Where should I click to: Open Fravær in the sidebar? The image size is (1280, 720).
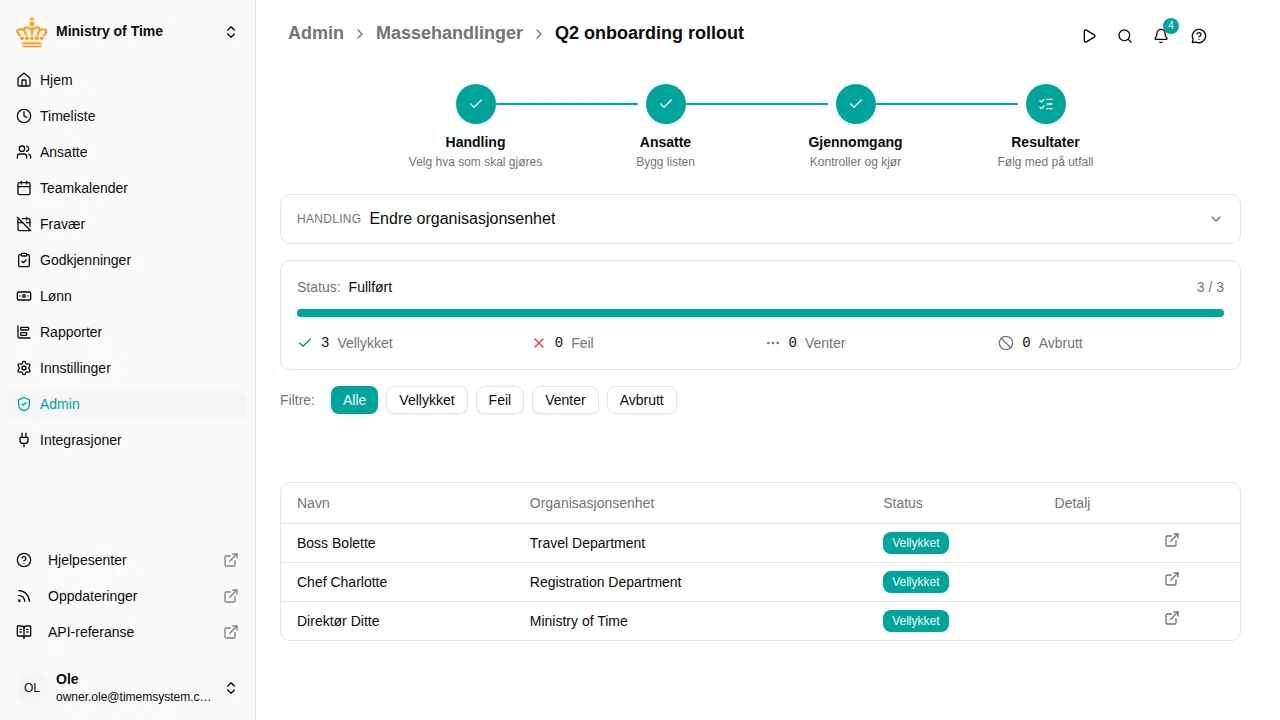pos(127,224)
